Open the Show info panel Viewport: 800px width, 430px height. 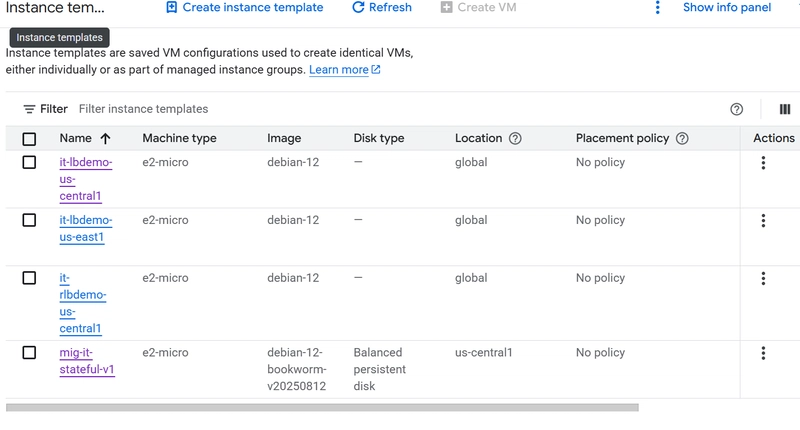point(727,8)
